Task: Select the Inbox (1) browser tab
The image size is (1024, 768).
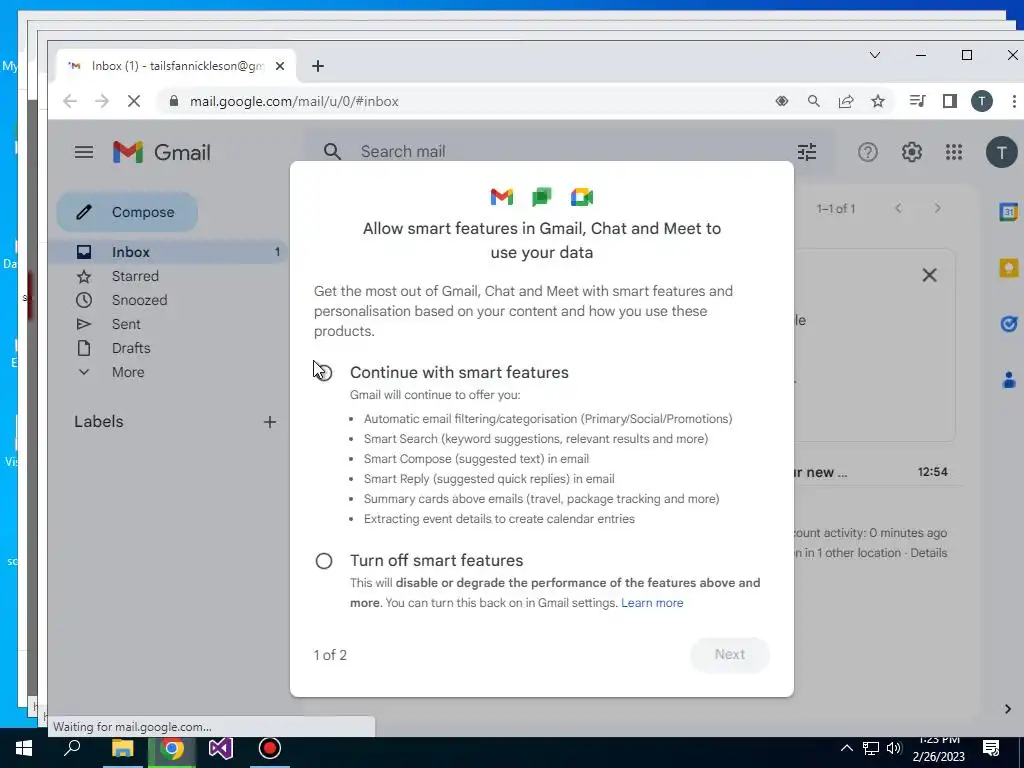Action: pos(176,66)
